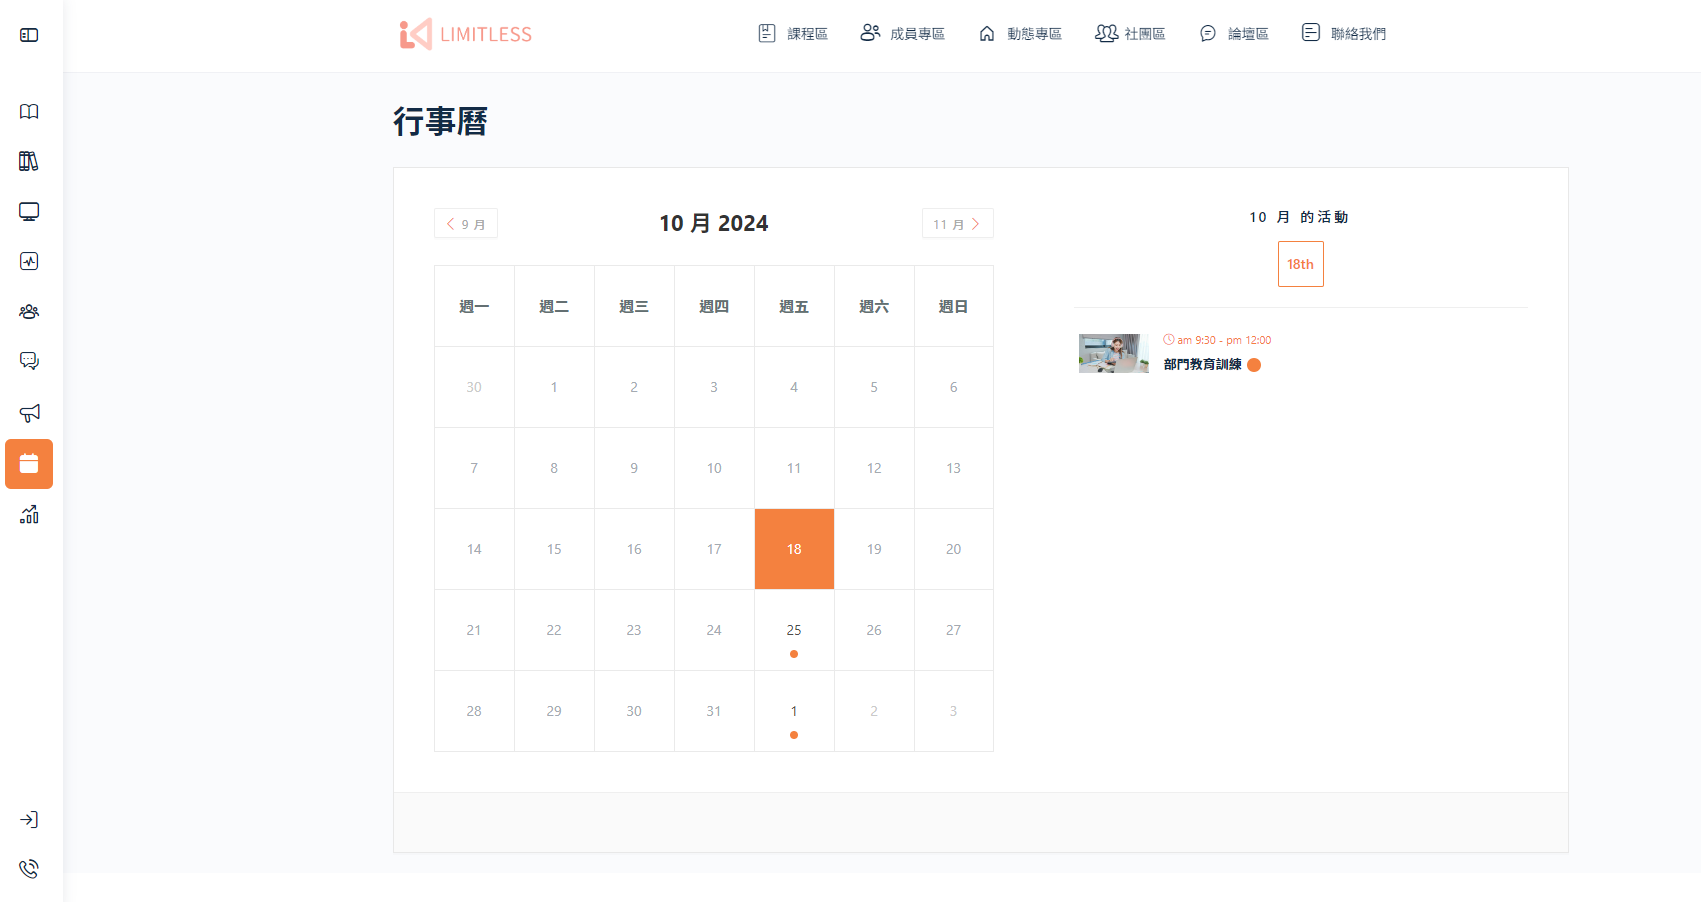Open the 部門教育訓練 event thumbnail

click(1113, 353)
